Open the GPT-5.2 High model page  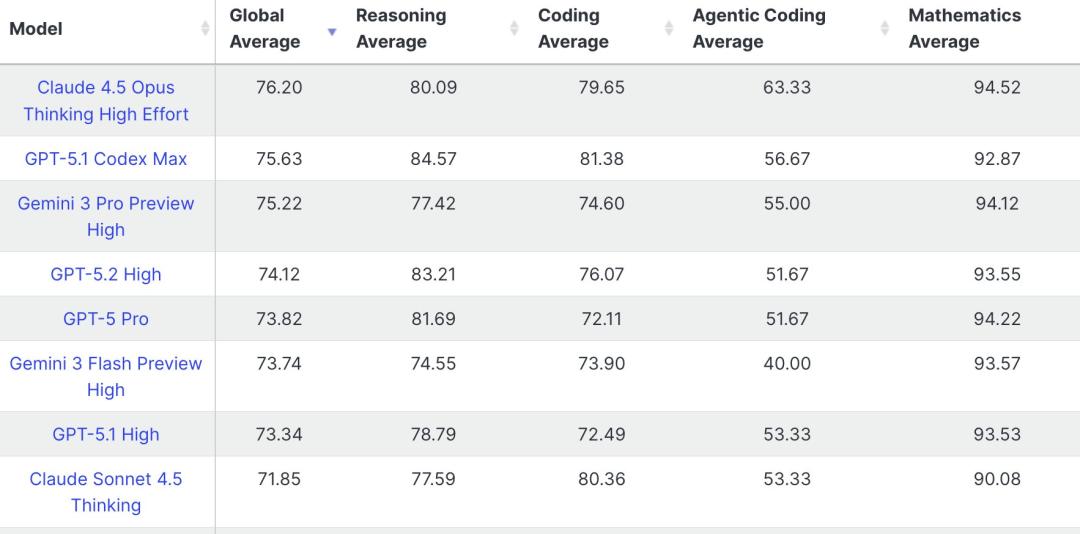(x=106, y=274)
